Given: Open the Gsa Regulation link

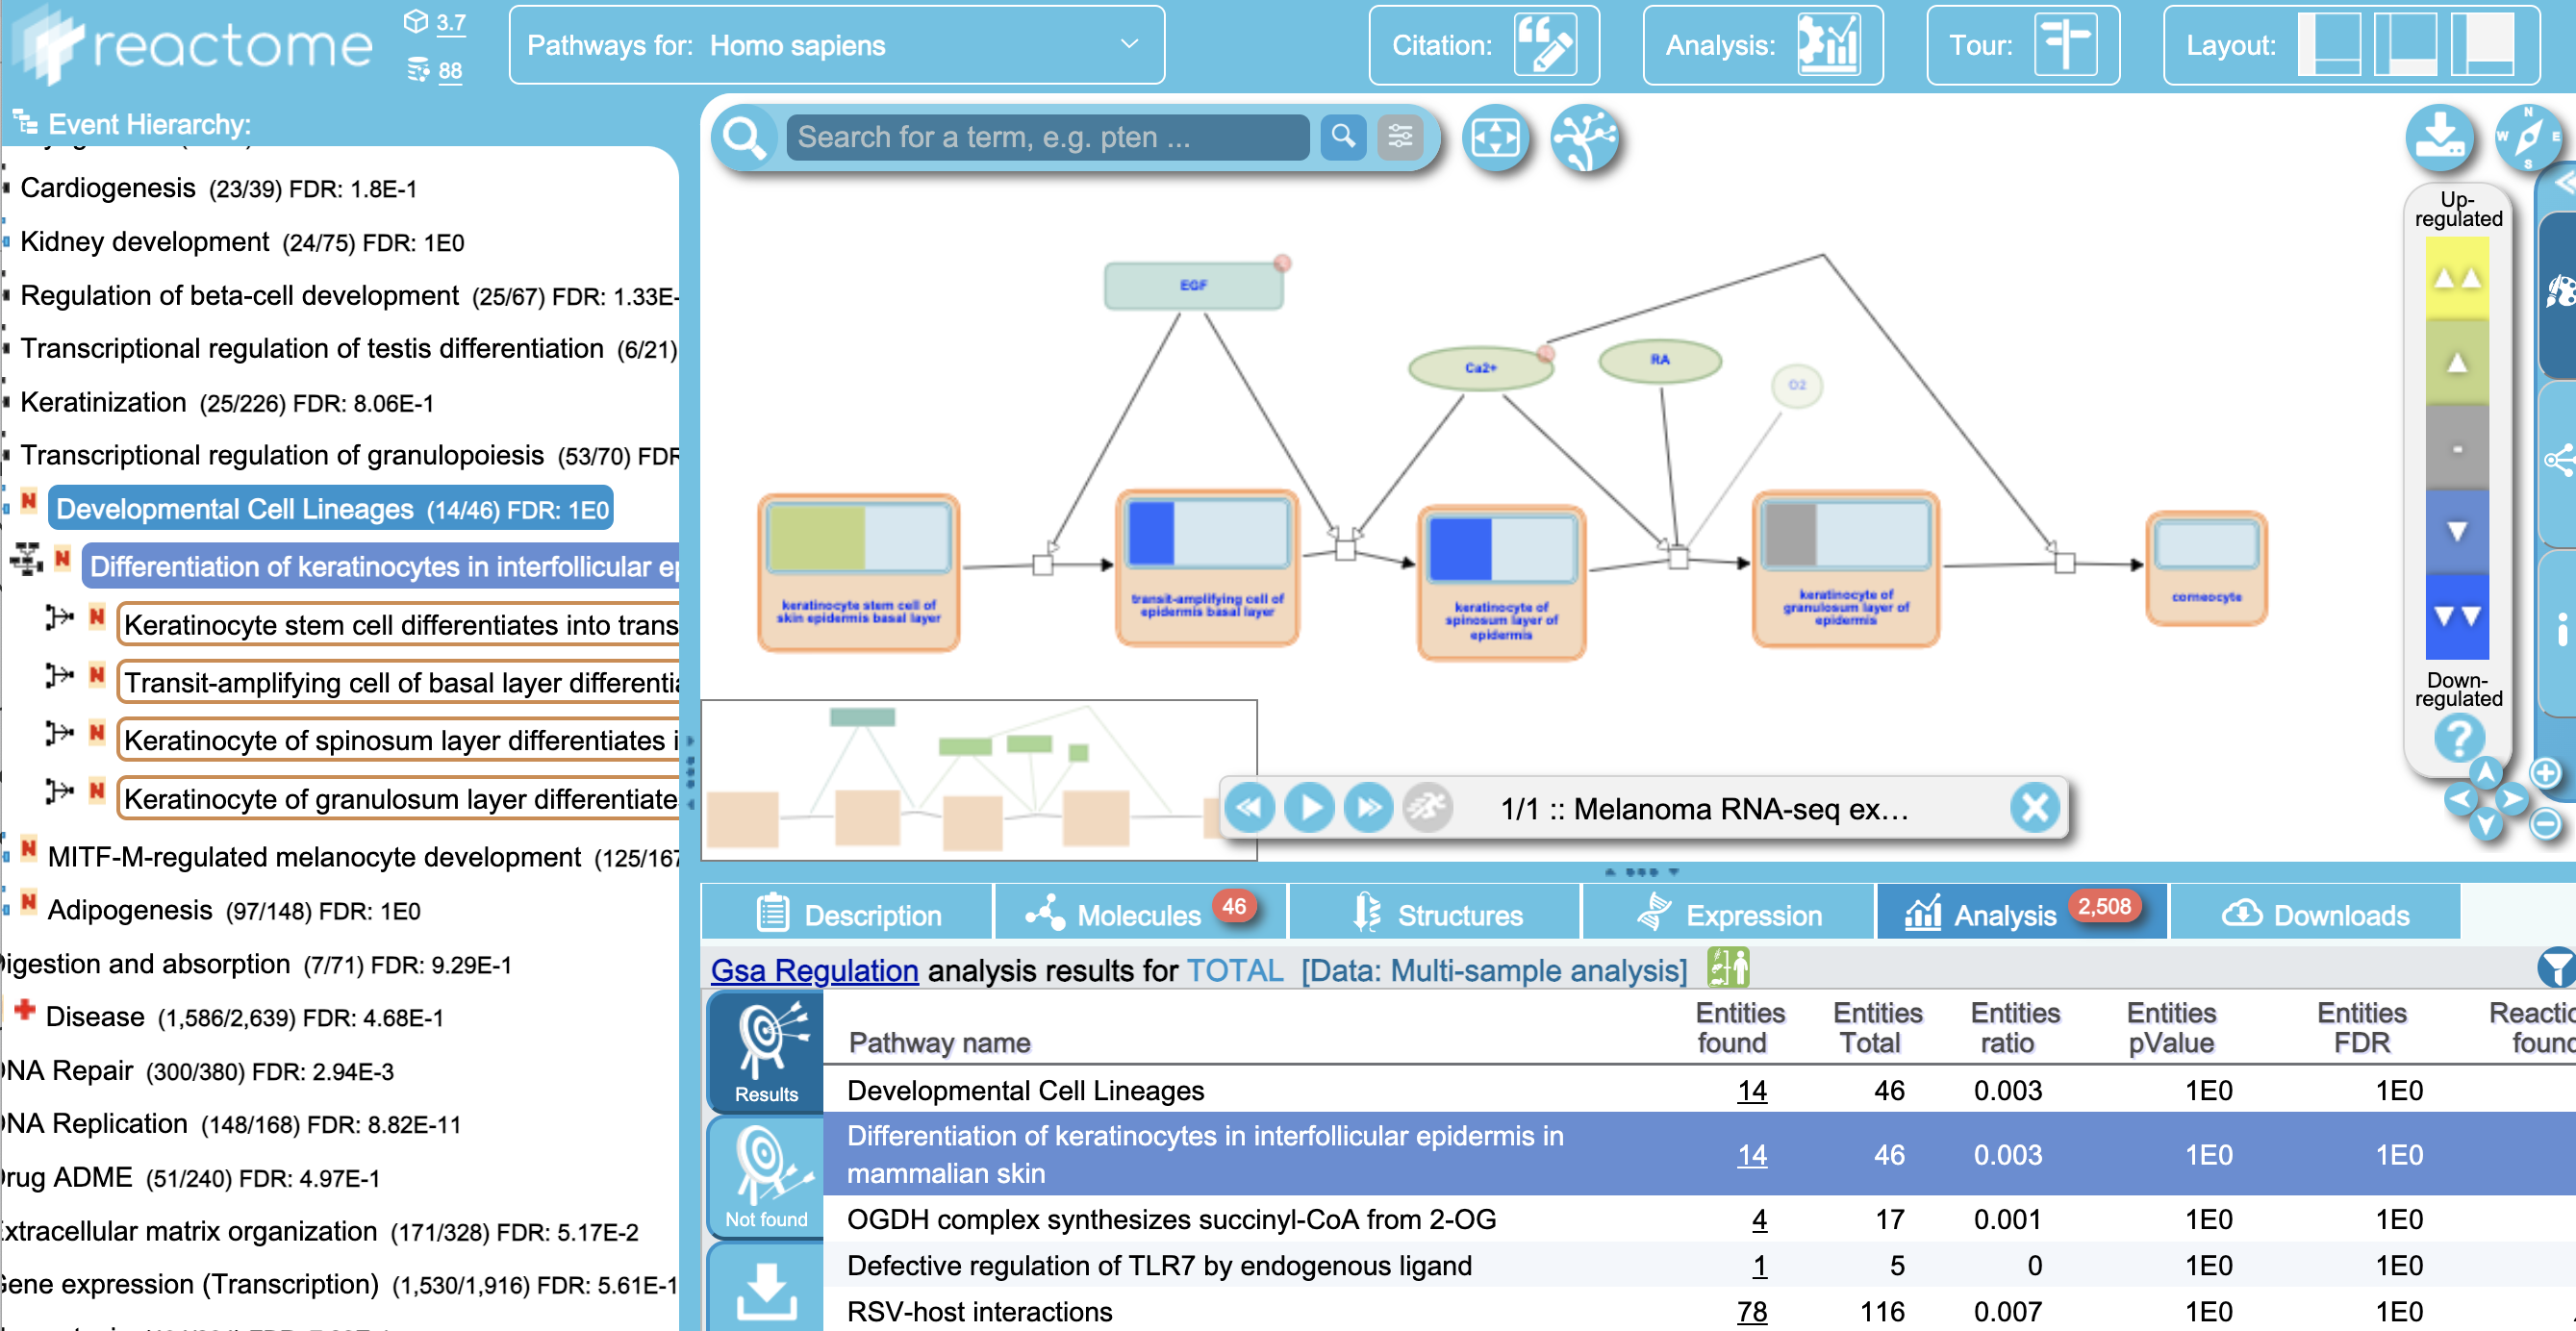Looking at the screenshot, I should (814, 970).
